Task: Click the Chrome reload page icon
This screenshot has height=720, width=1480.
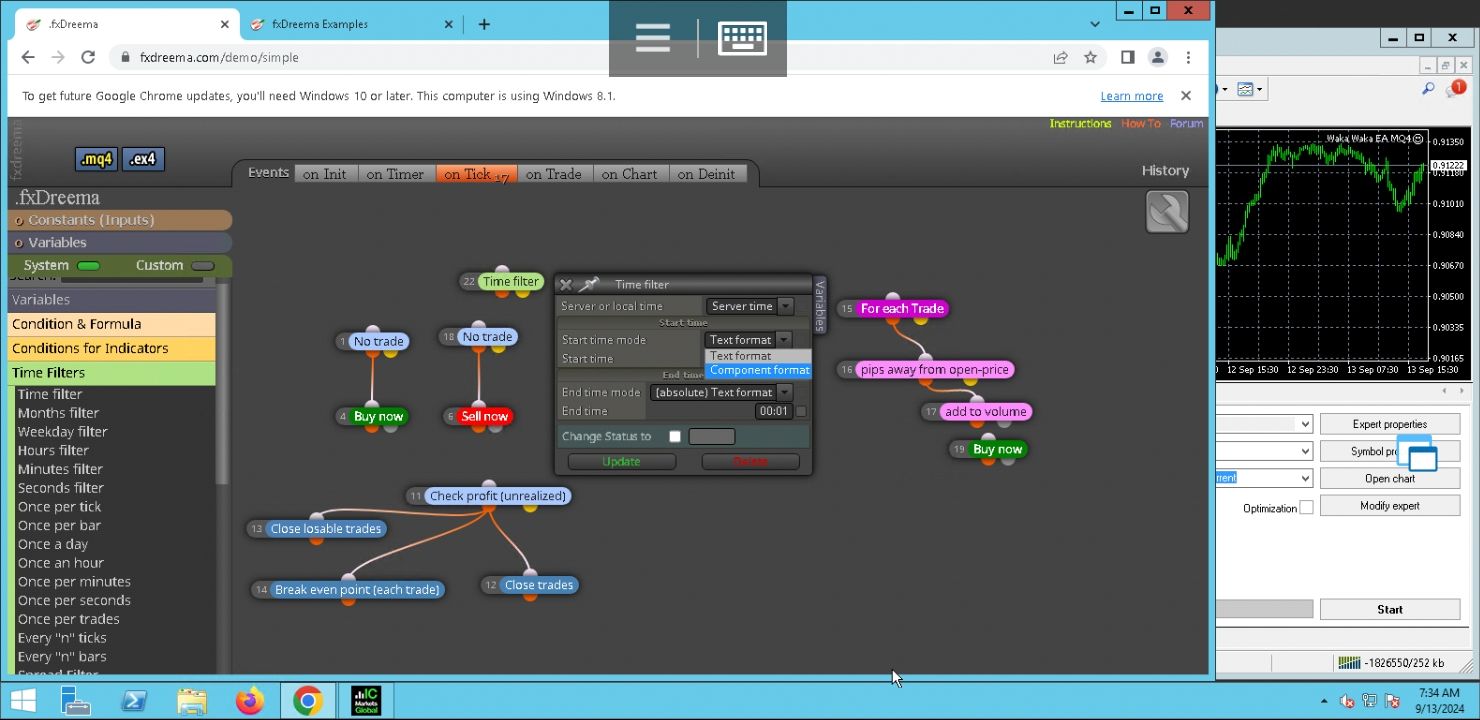Action: (88, 57)
